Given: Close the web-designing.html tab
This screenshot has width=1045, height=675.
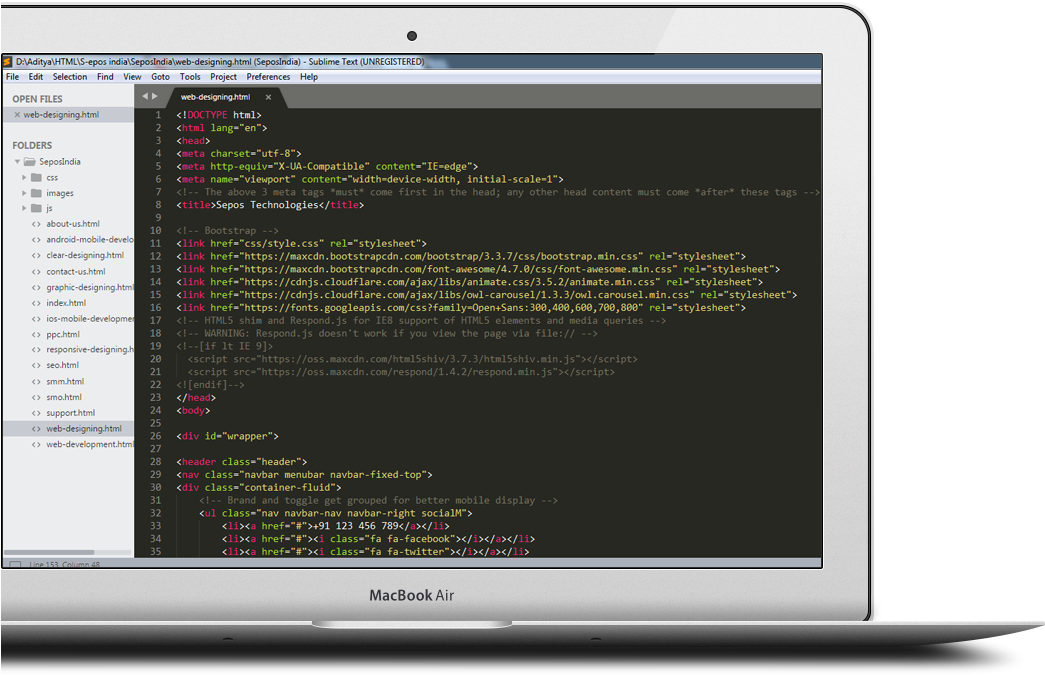Looking at the screenshot, I should click(268, 97).
